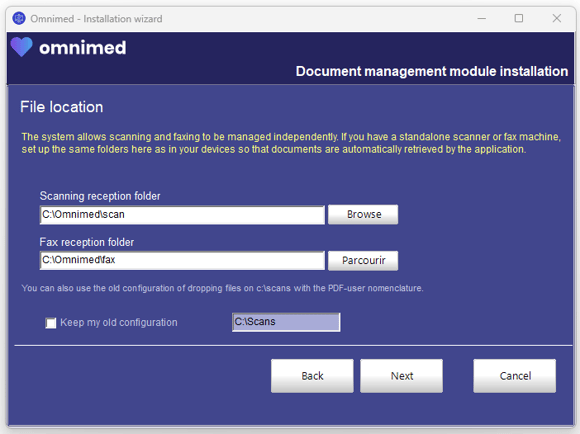
Task: Minimize the installation wizard window
Action: pos(481,18)
